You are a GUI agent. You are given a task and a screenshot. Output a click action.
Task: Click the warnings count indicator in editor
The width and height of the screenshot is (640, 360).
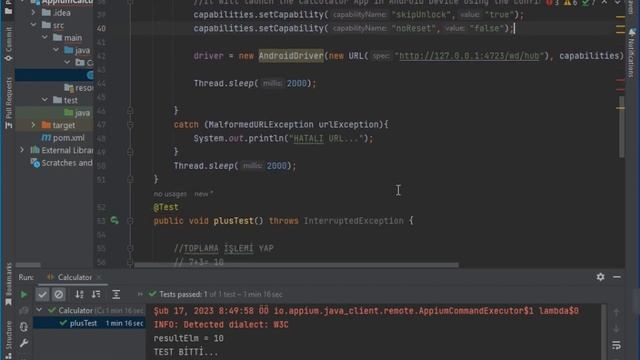tap(571, 2)
